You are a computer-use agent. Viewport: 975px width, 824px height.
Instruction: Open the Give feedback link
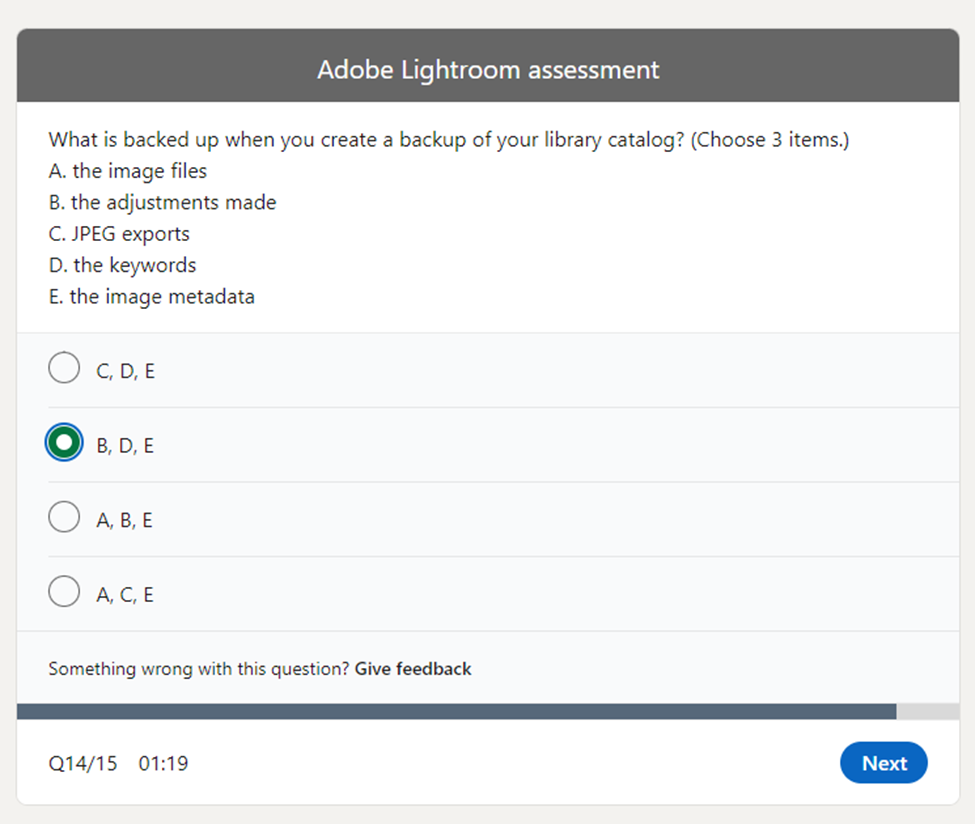(x=412, y=669)
